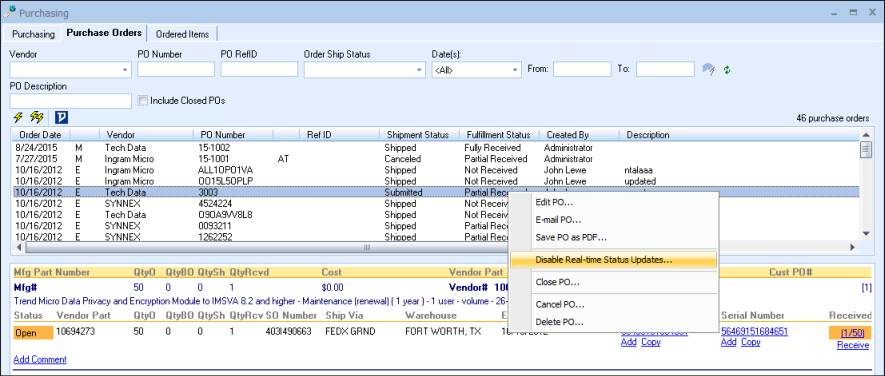The width and height of the screenshot is (885, 376).
Task: Click into the PO Number input field
Action: tap(176, 69)
